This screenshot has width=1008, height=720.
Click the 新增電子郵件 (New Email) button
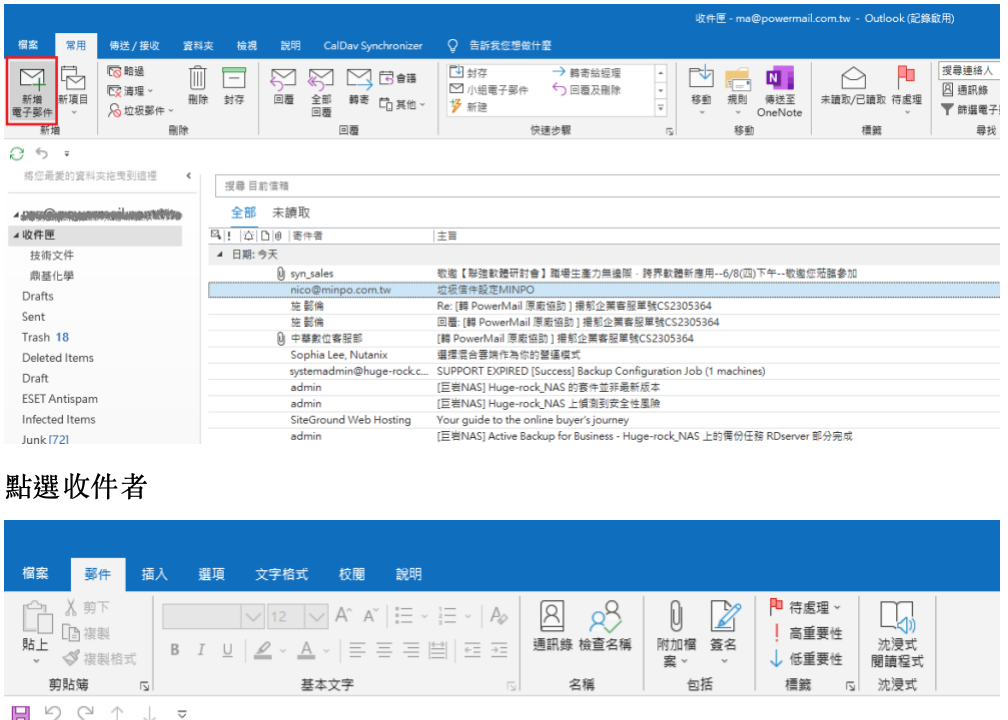(32, 91)
